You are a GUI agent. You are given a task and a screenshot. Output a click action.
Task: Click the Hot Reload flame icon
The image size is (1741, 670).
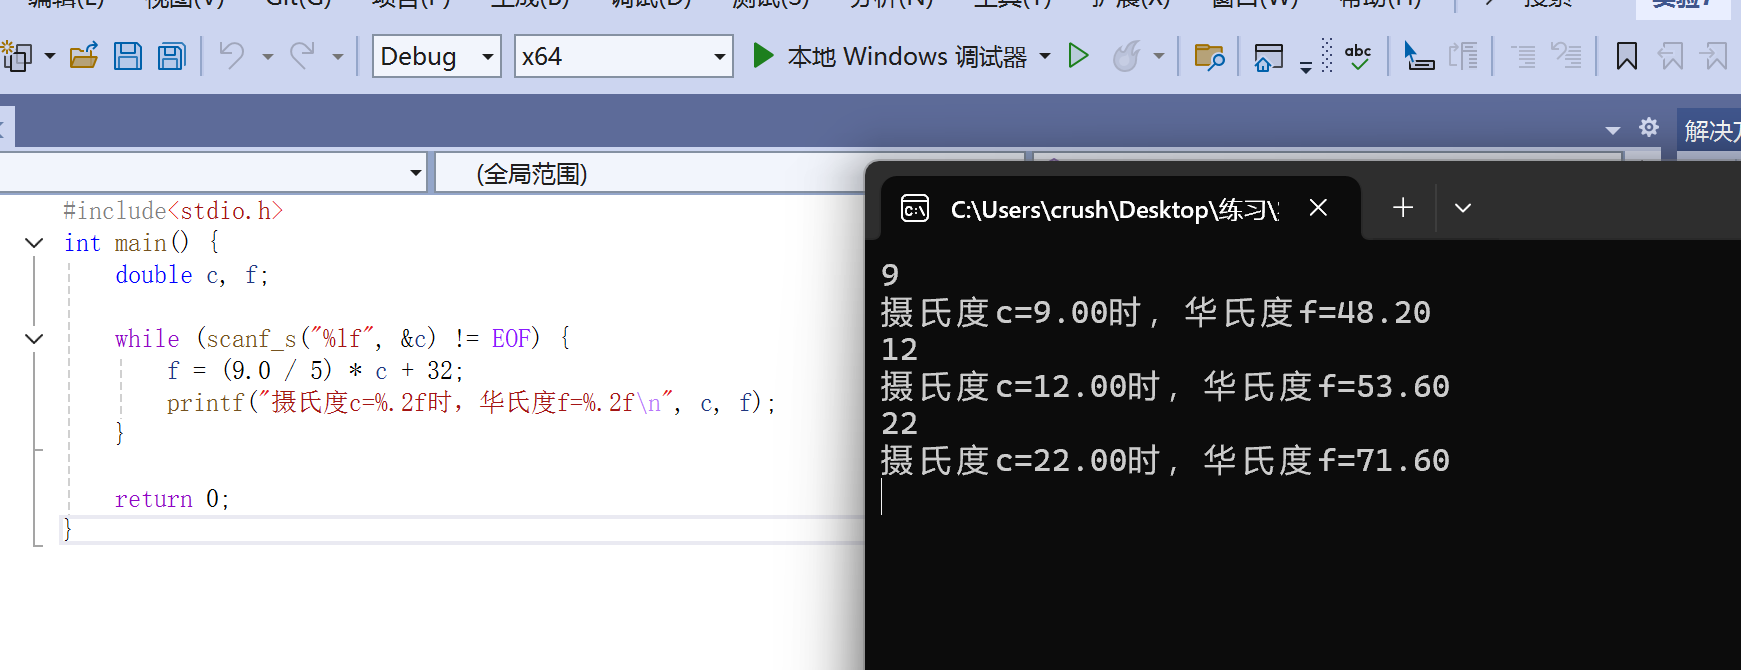1126,56
